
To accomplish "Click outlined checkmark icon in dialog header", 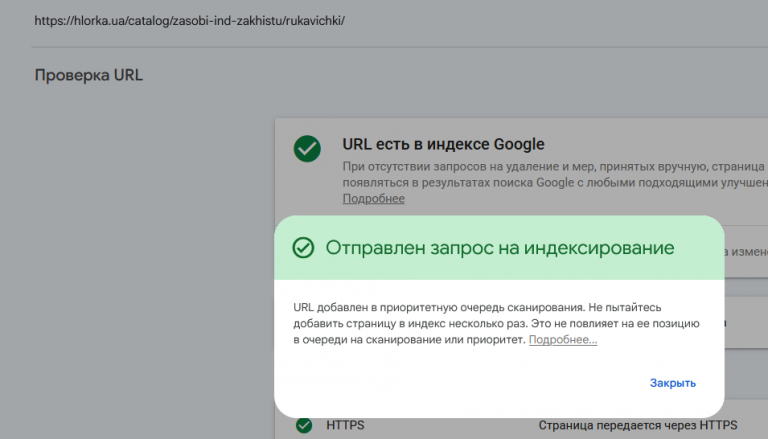I will pos(303,247).
